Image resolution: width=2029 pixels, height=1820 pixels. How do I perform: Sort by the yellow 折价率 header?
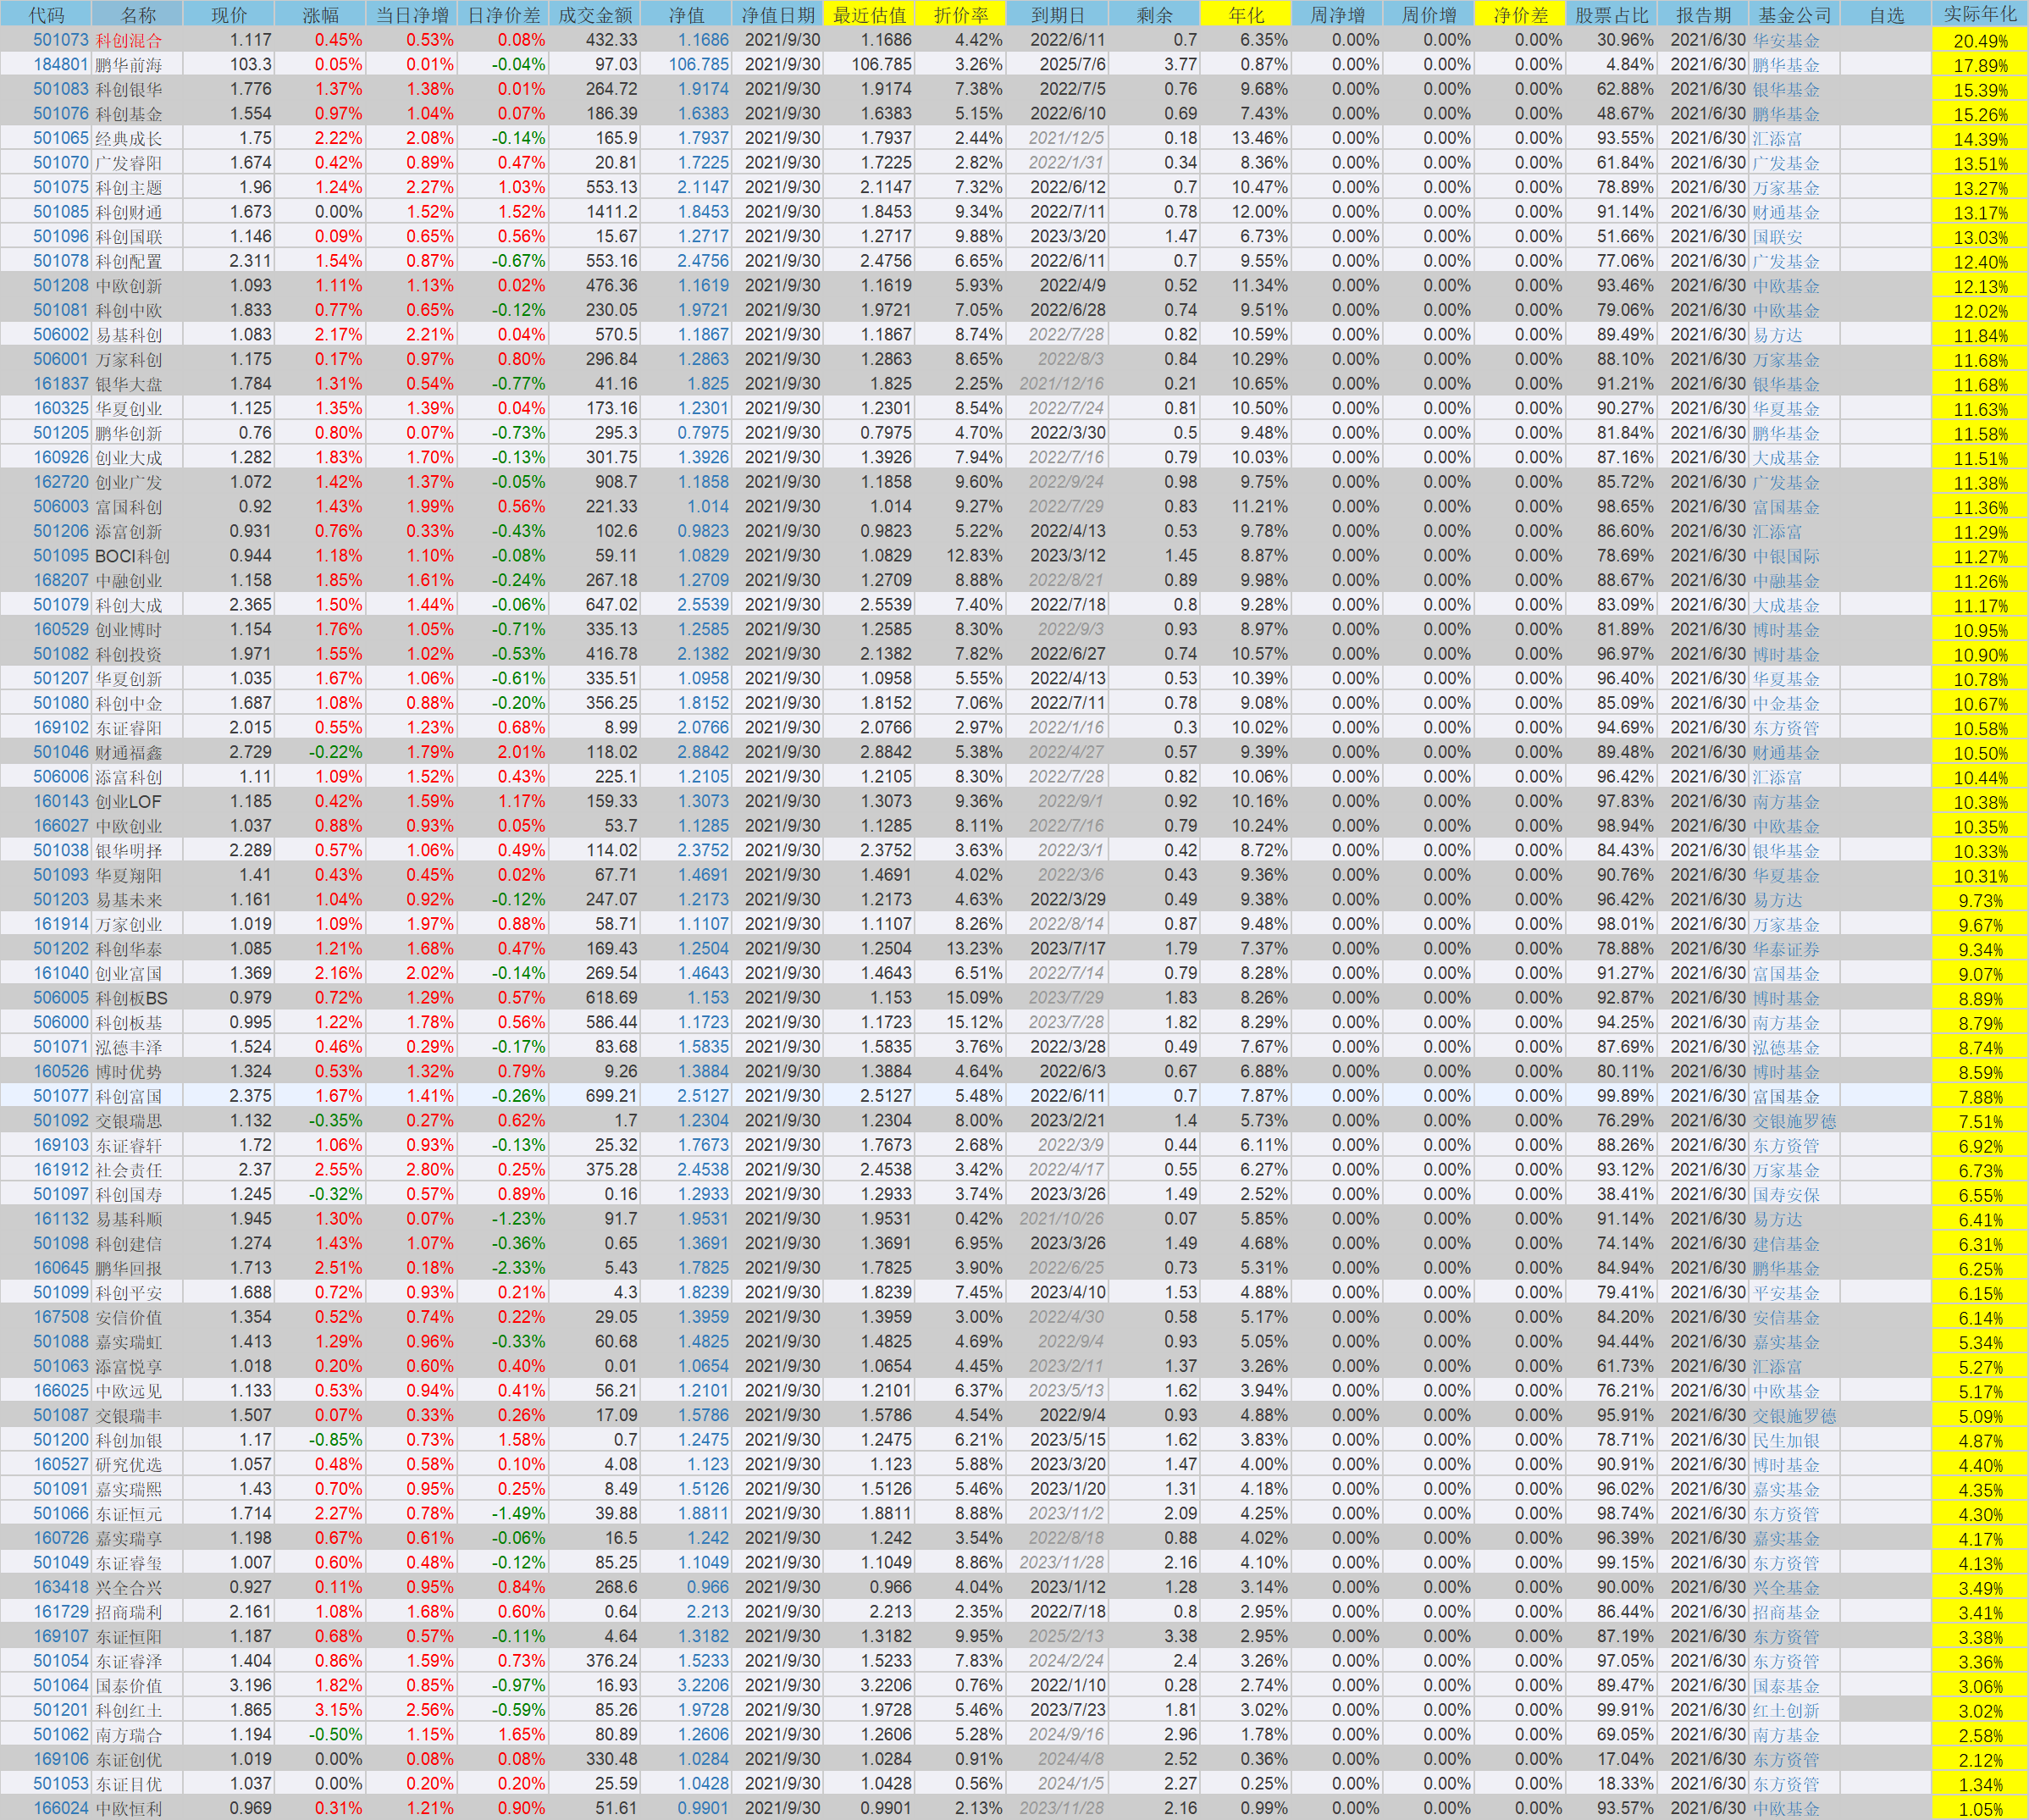pos(960,14)
